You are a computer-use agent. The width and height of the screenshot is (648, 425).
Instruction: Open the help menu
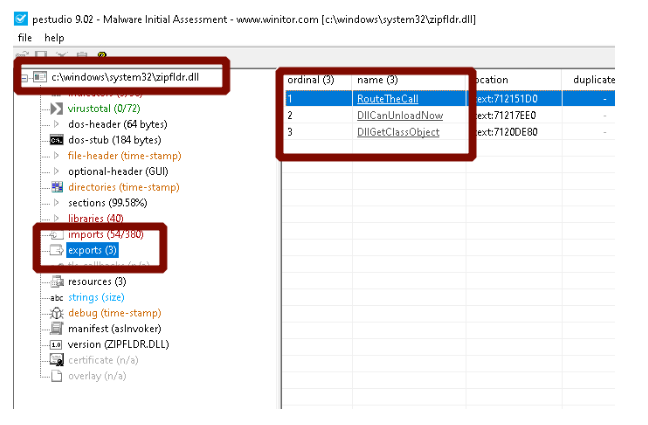click(54, 38)
